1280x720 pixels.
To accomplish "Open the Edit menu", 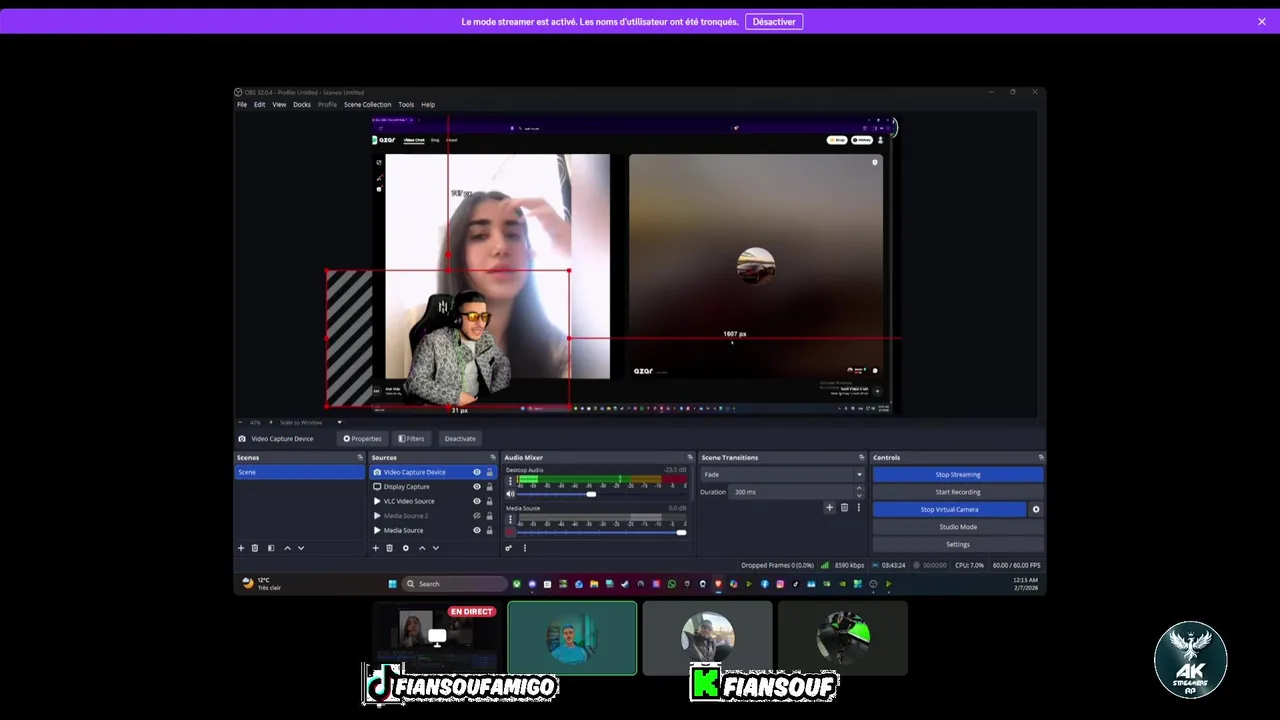I will coord(260,104).
